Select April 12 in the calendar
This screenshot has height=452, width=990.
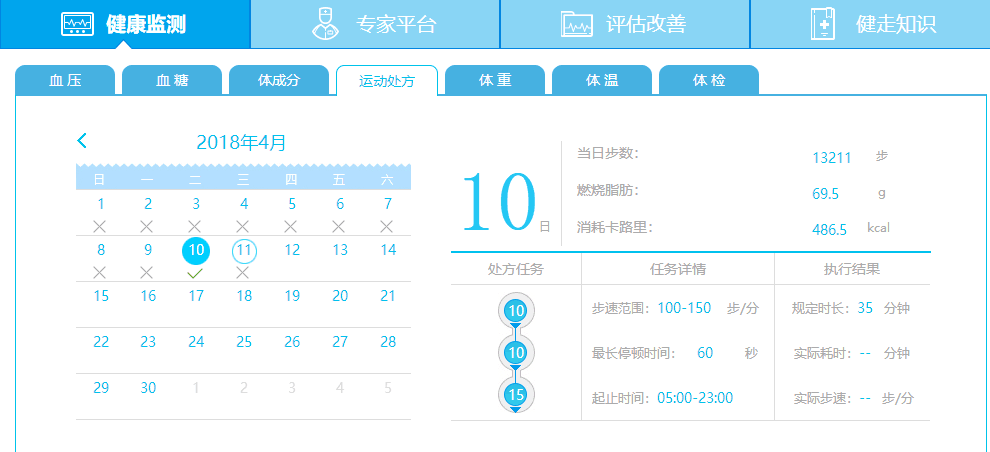(292, 250)
